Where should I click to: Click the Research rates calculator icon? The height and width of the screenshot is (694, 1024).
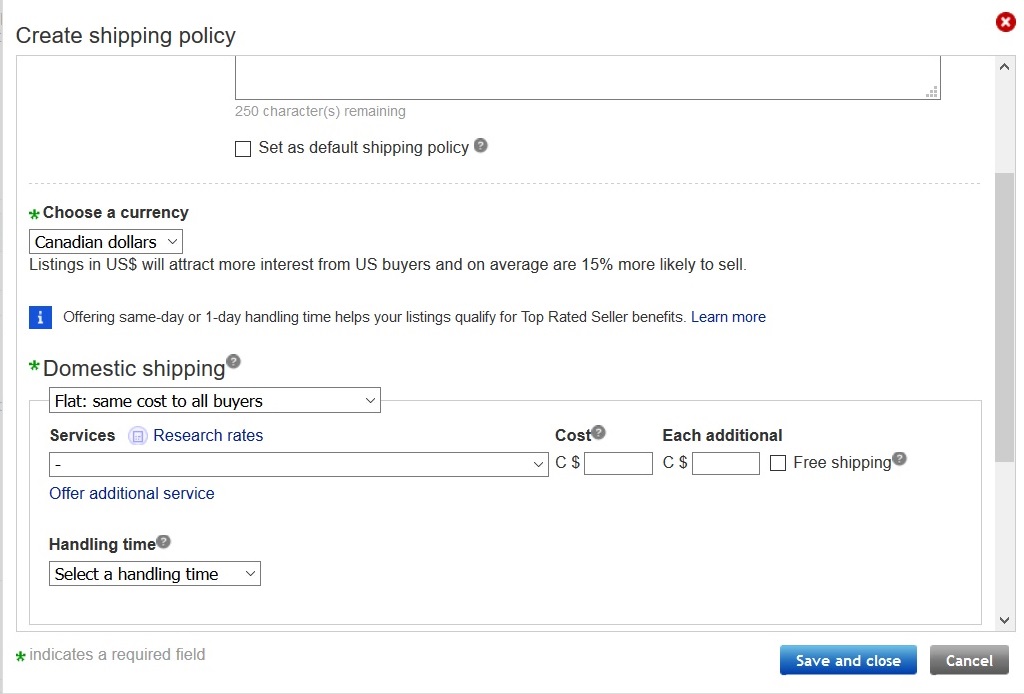click(x=139, y=436)
